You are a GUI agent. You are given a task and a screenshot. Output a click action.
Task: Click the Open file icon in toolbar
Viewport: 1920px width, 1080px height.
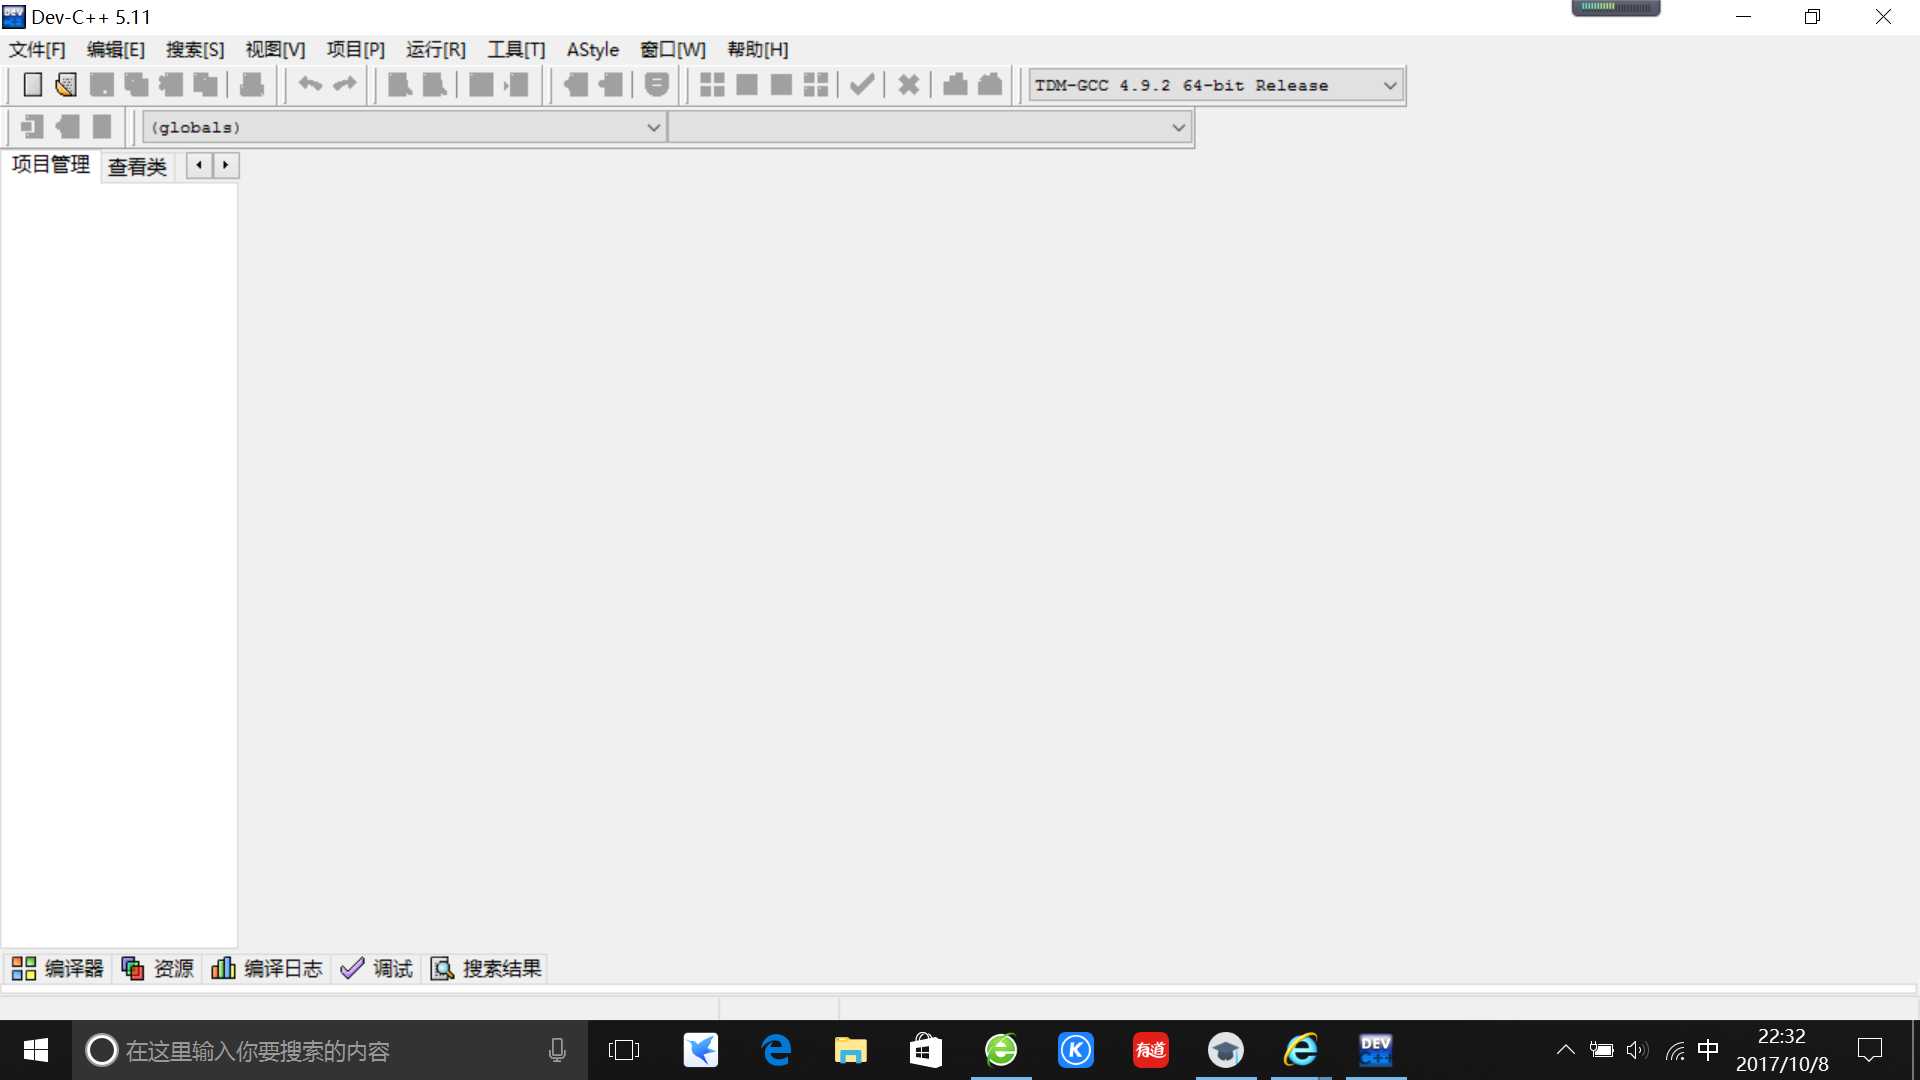pos(66,85)
